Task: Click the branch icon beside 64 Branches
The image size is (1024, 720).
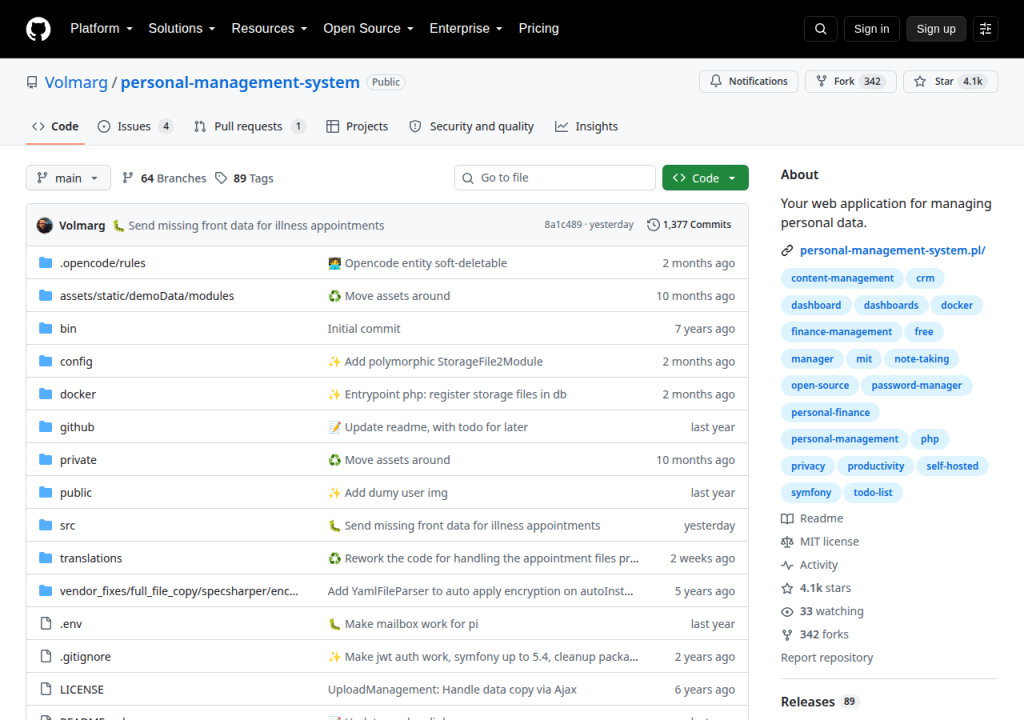Action: 128,178
